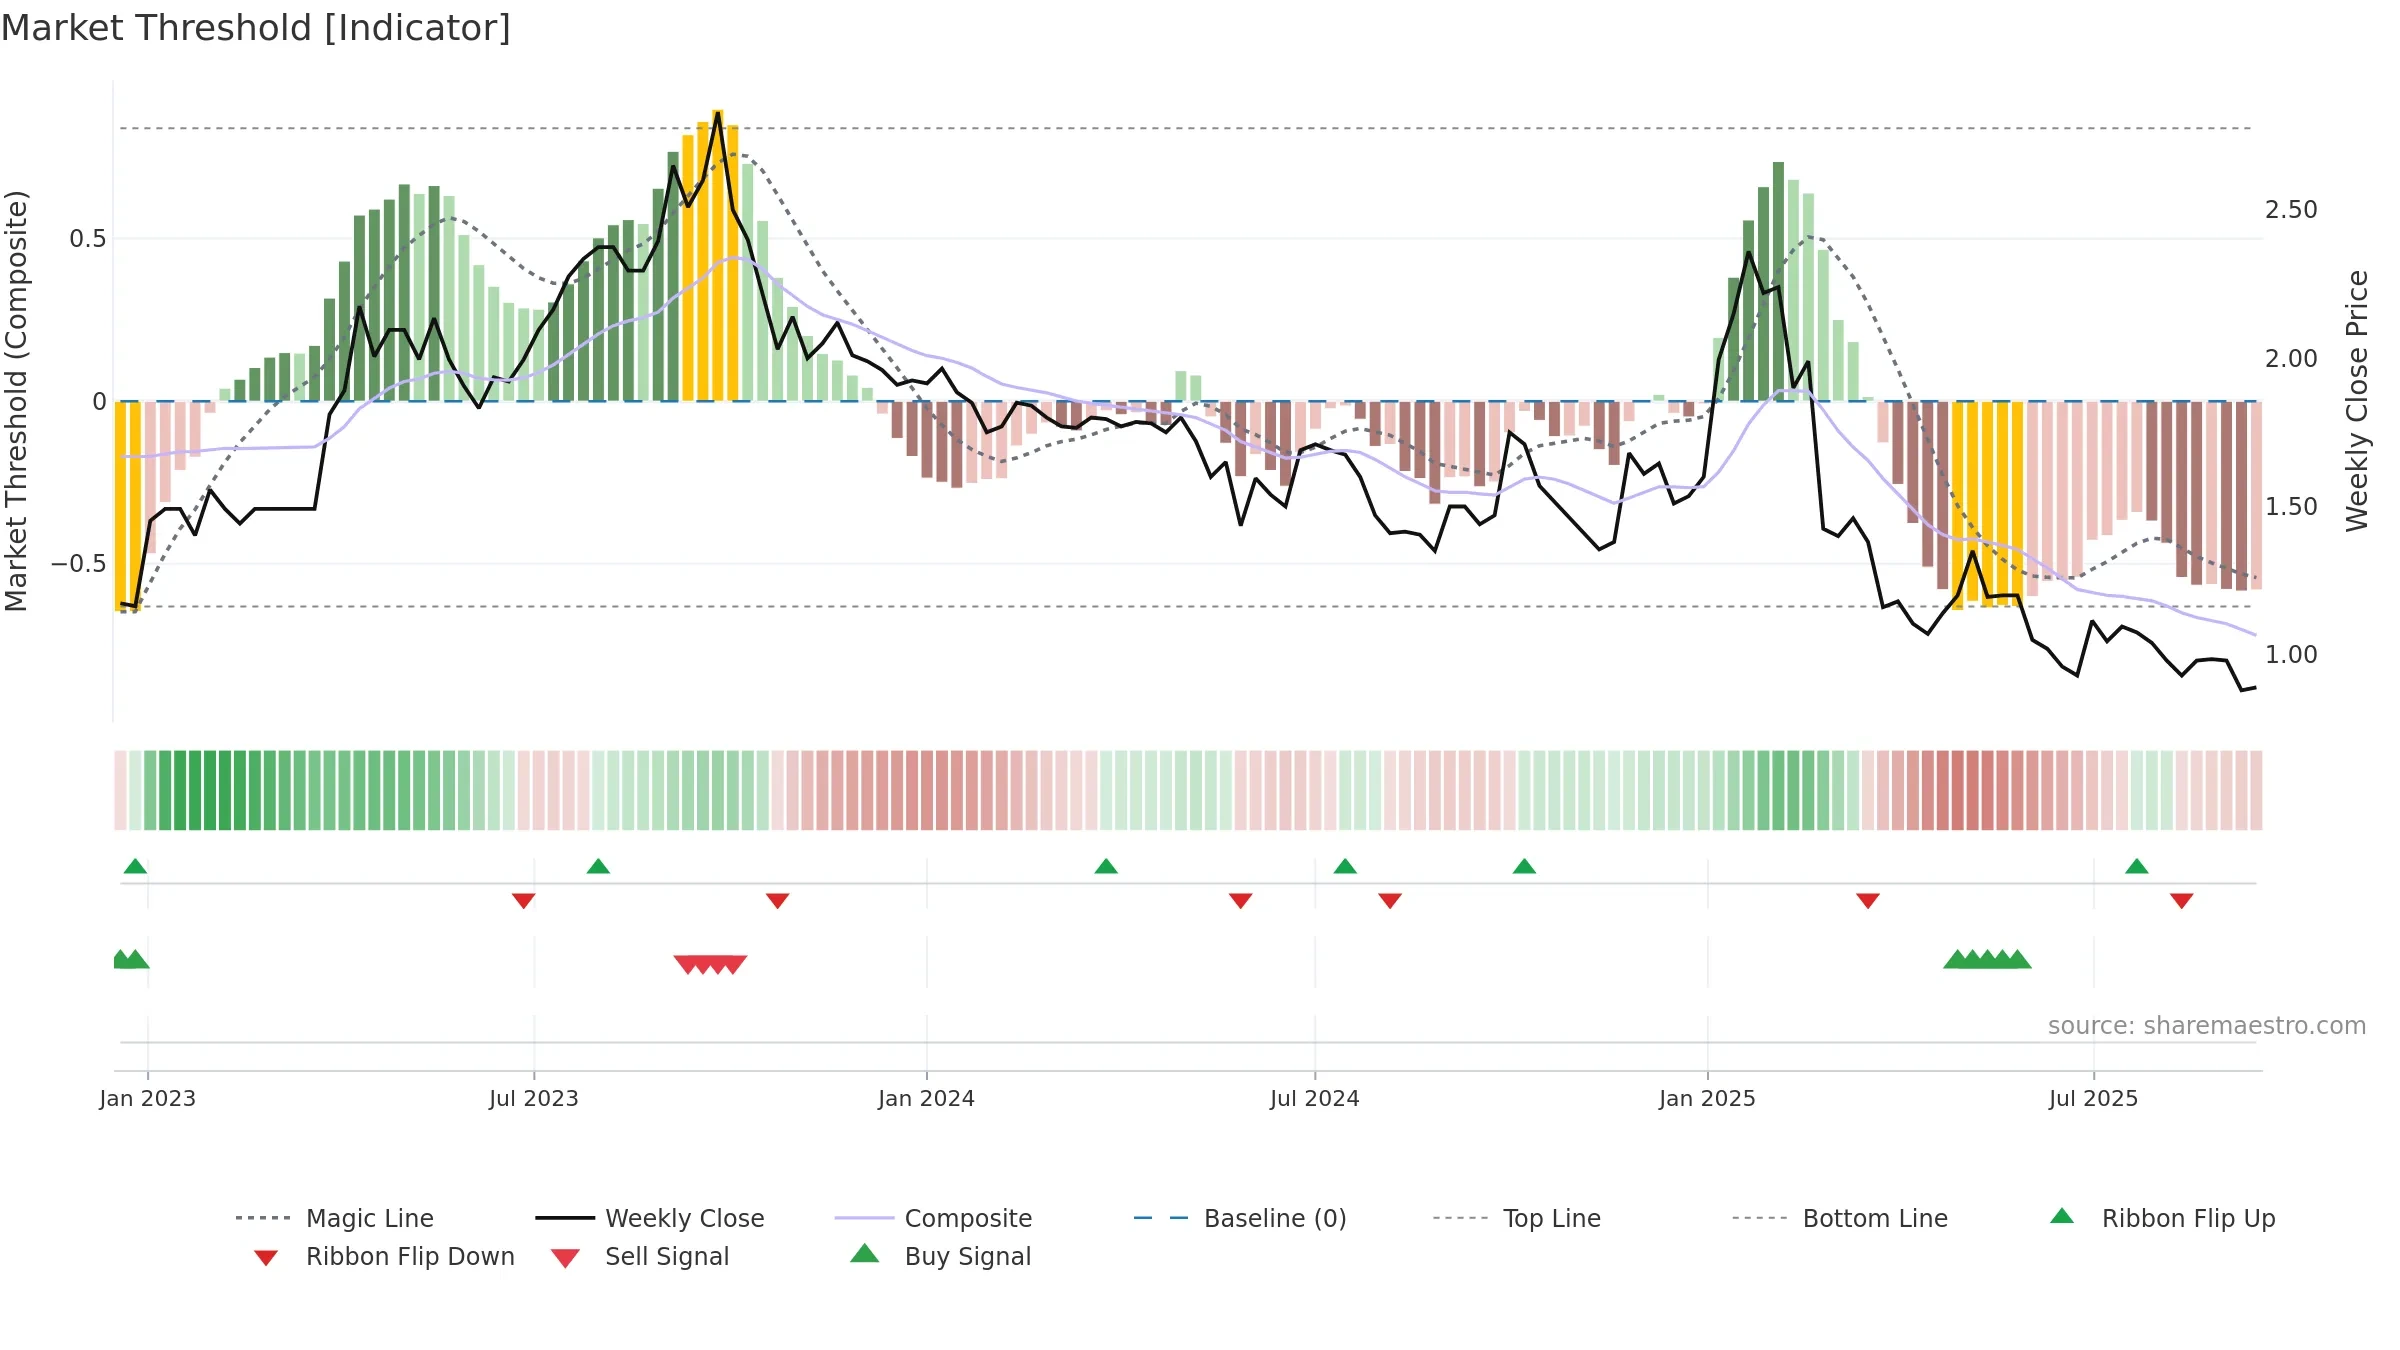Click the ribbon flip up marker after Jul 2025
The height and width of the screenshot is (1350, 2400).
[2137, 866]
